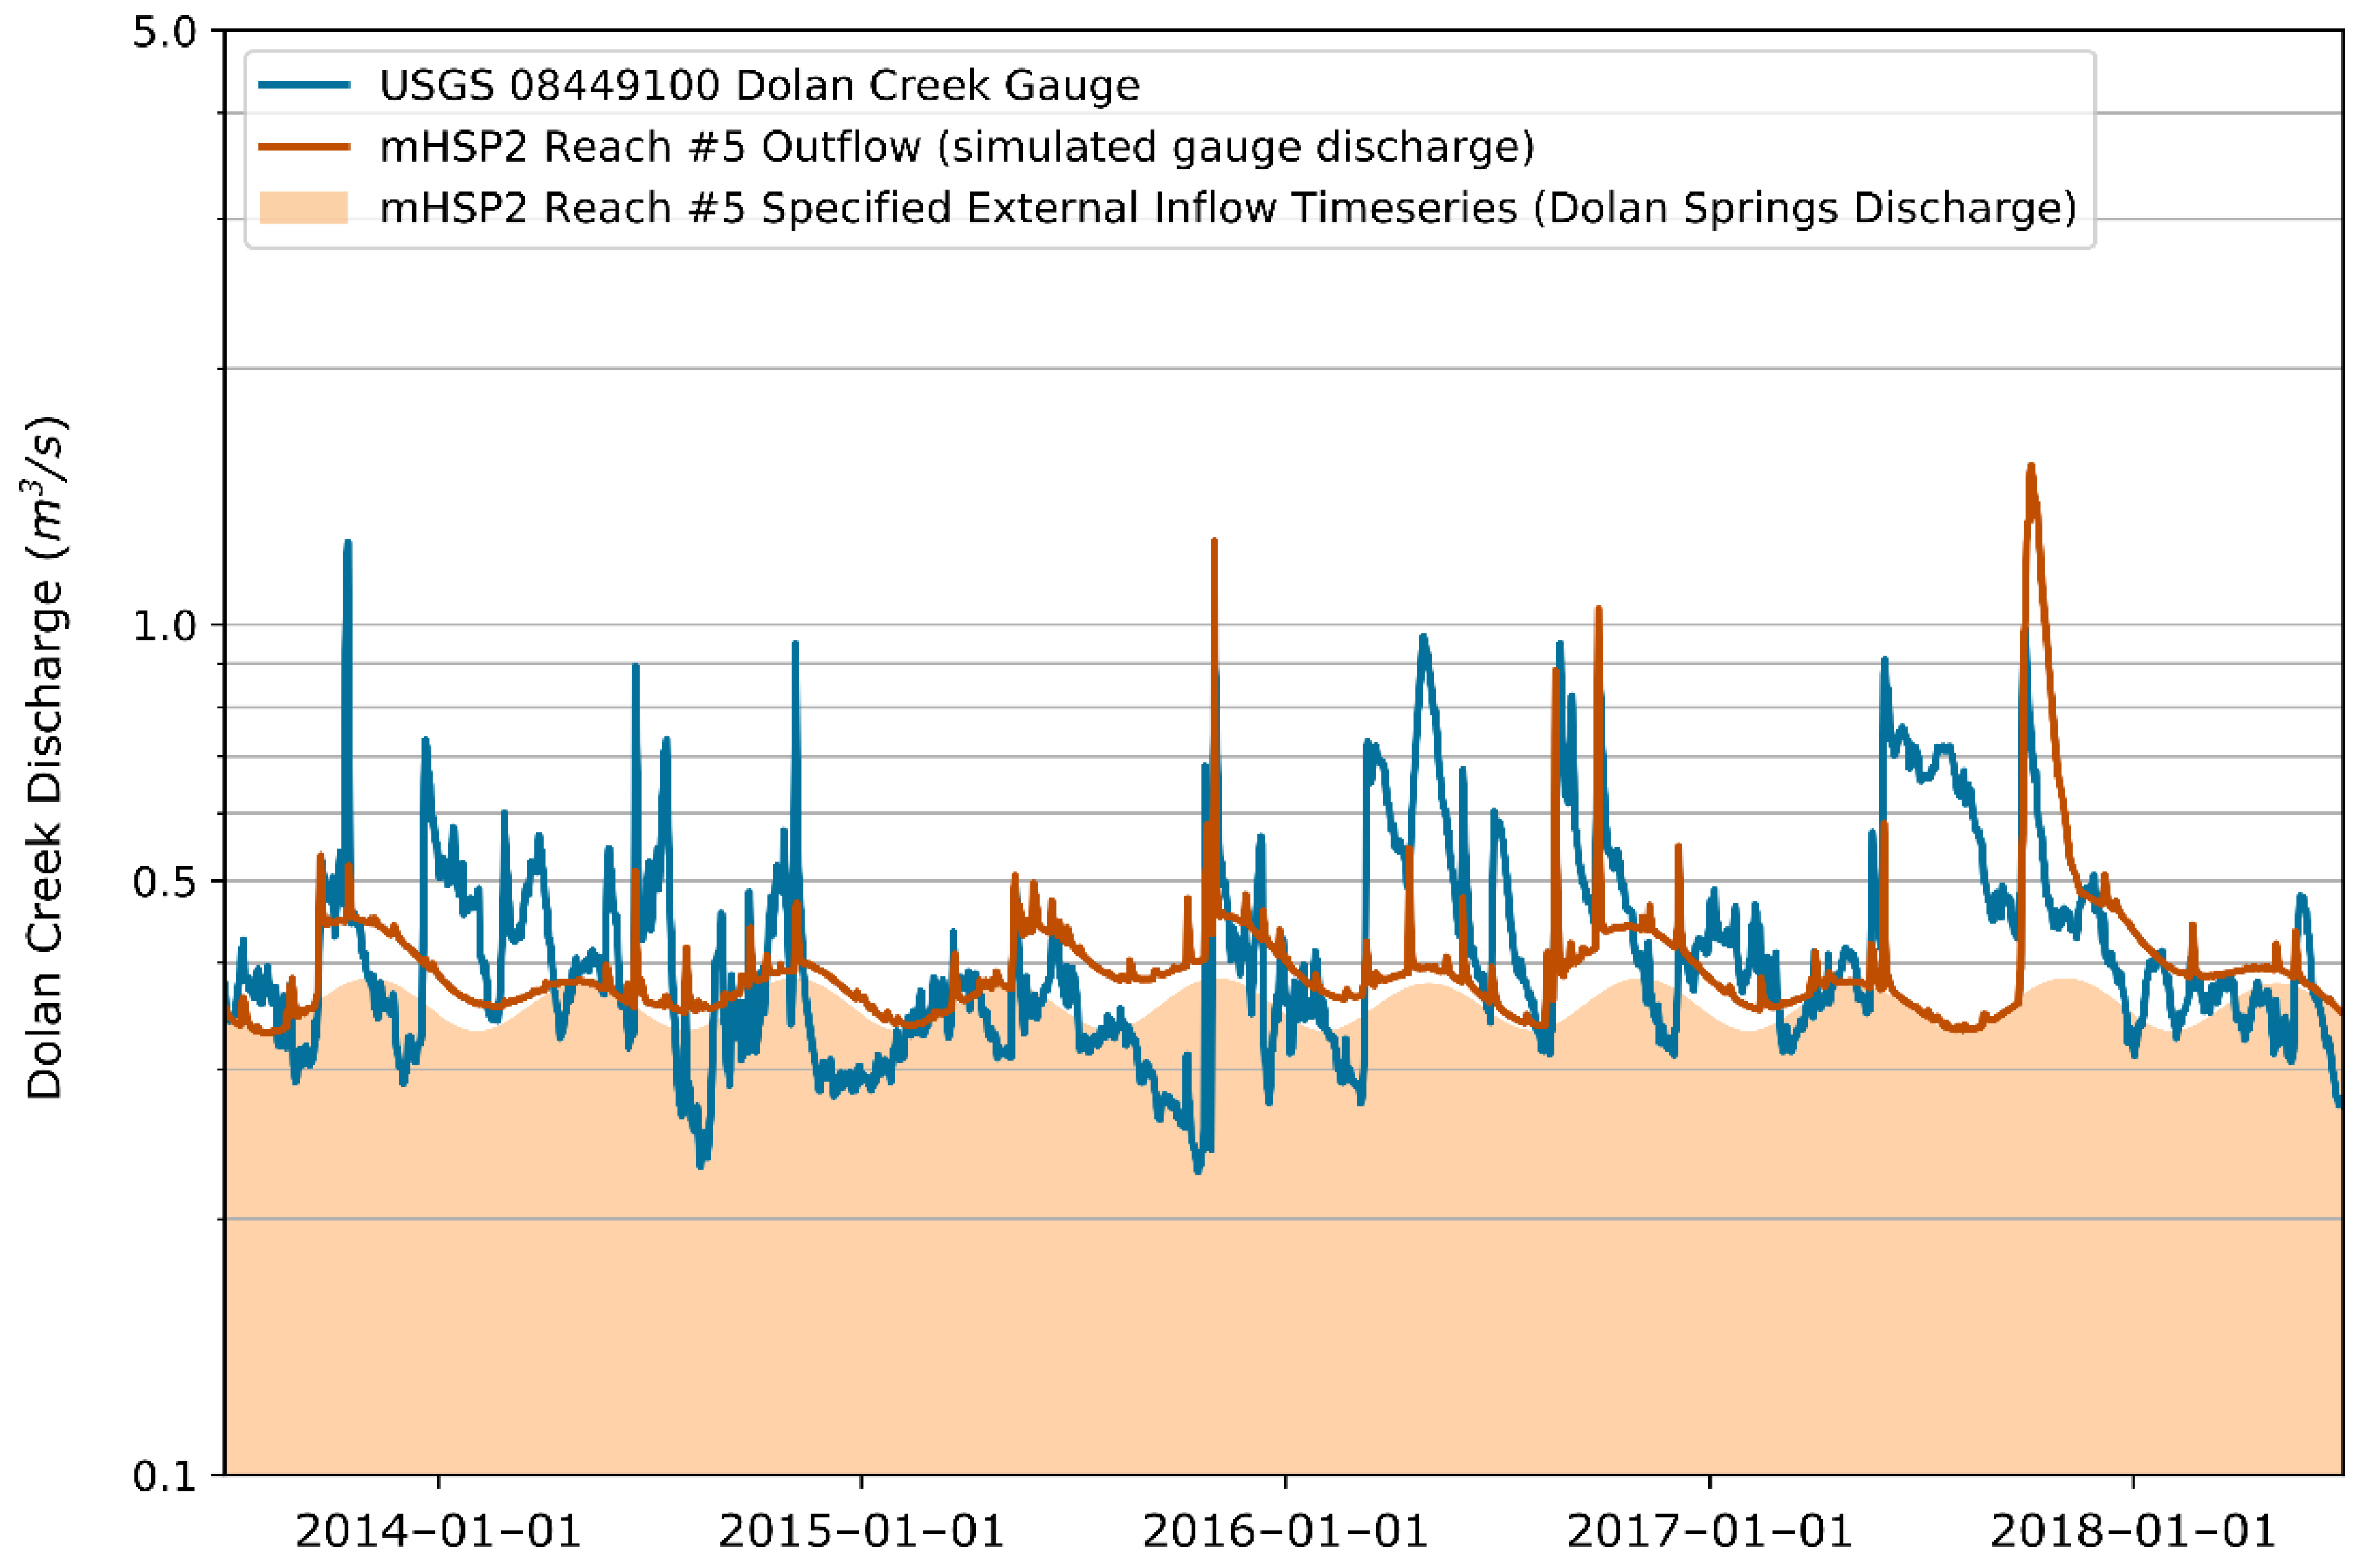The width and height of the screenshot is (2362, 1568).
Task: Click the blue USGS gauge legend line
Action: click(304, 85)
